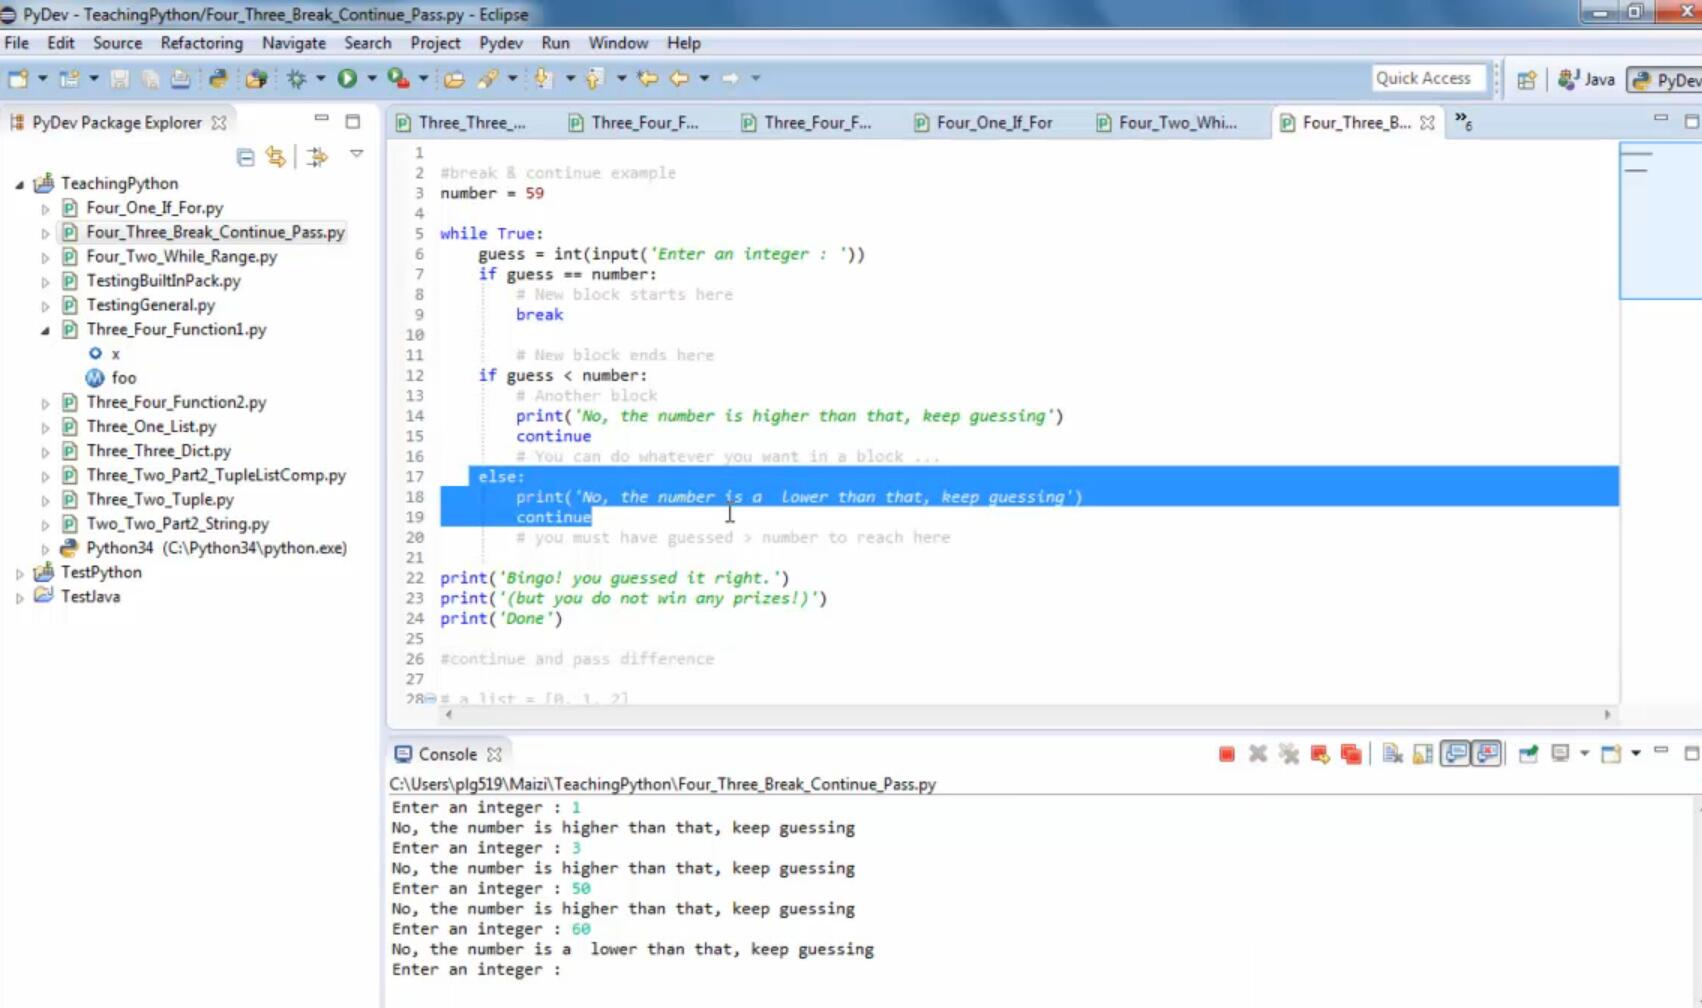Switch to the Four_Two_Whi... editor tab

point(1167,122)
